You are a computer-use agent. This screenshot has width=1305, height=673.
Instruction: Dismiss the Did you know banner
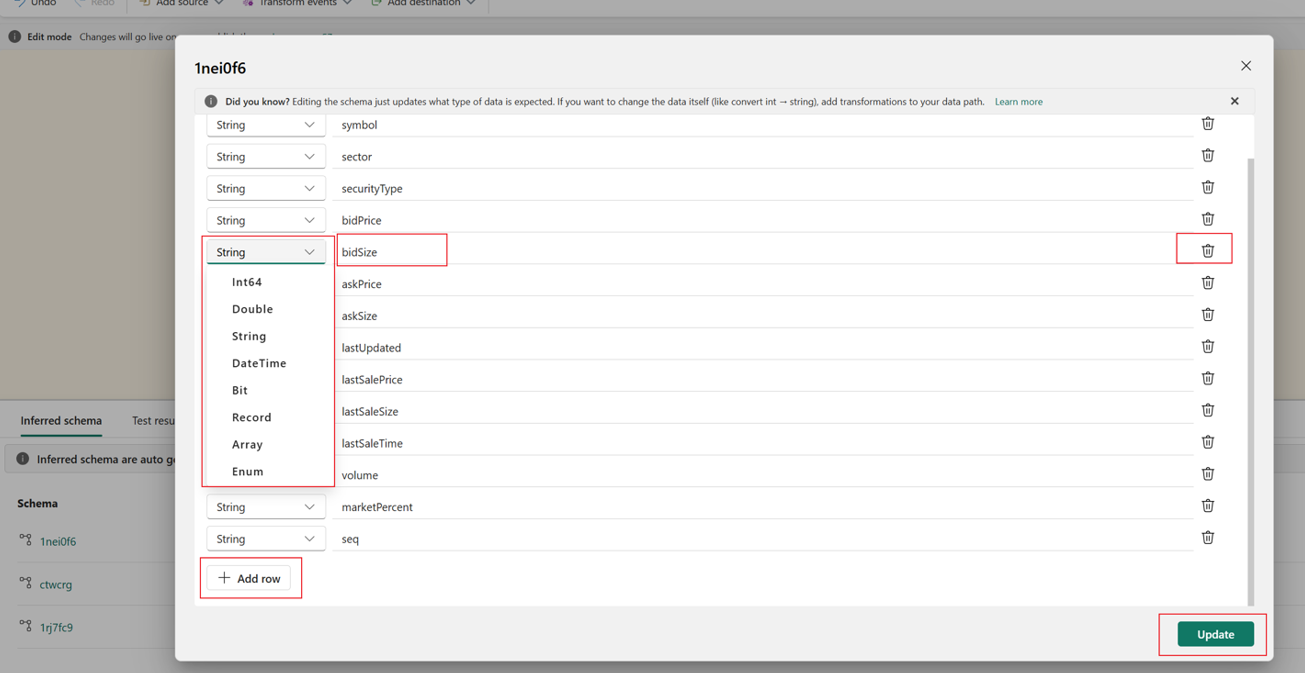1235,101
